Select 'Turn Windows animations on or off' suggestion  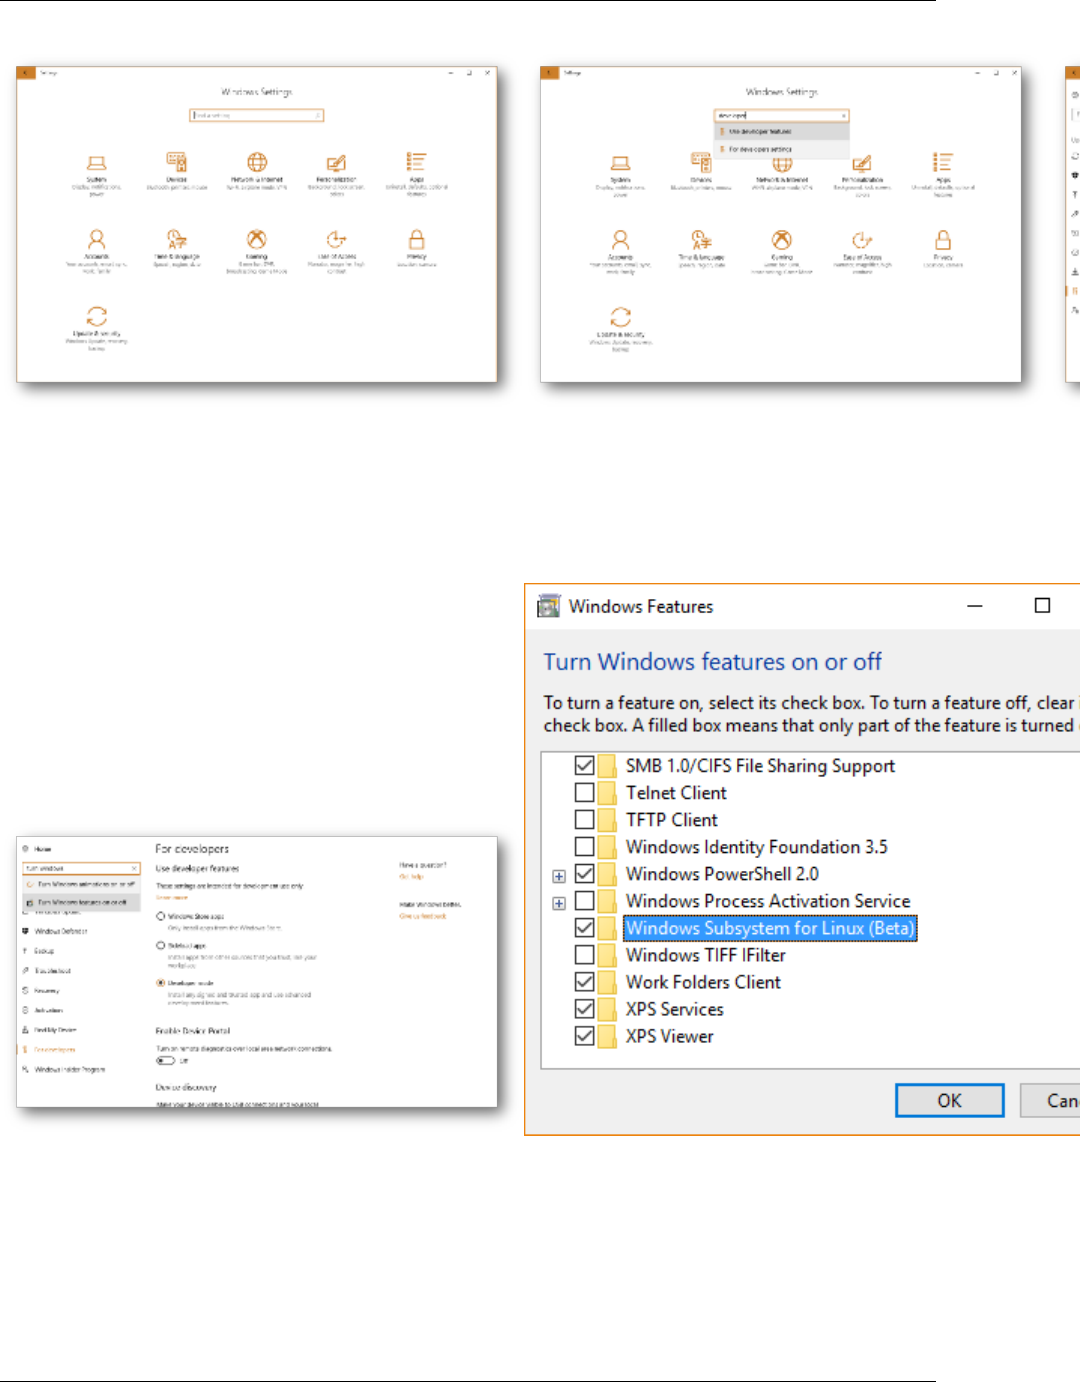click(x=81, y=885)
